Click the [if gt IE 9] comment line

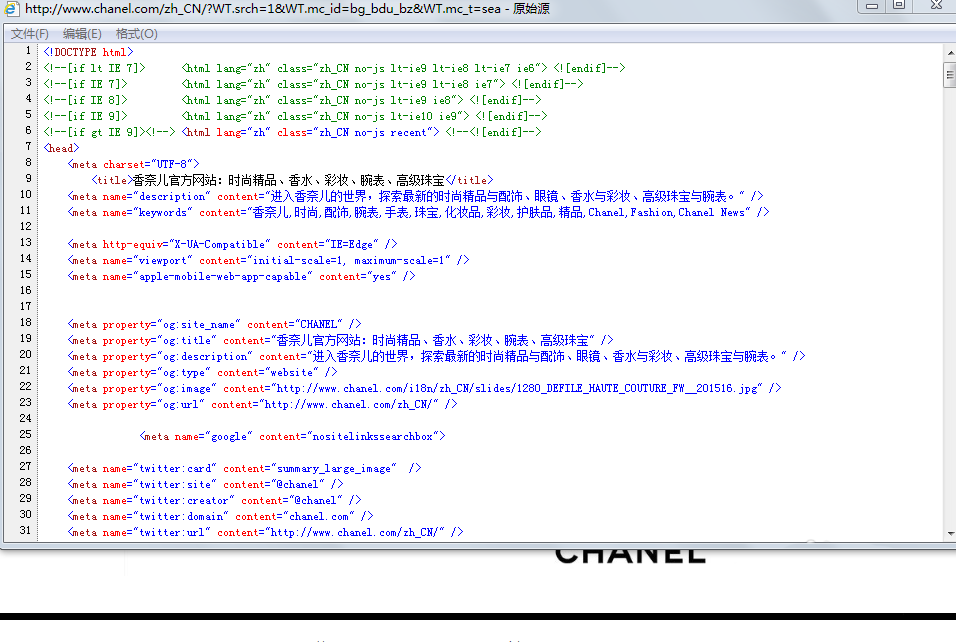coord(292,132)
